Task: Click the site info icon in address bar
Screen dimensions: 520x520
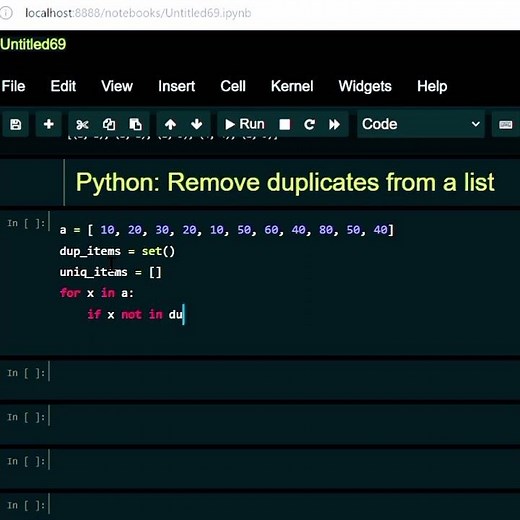Action: (6, 13)
